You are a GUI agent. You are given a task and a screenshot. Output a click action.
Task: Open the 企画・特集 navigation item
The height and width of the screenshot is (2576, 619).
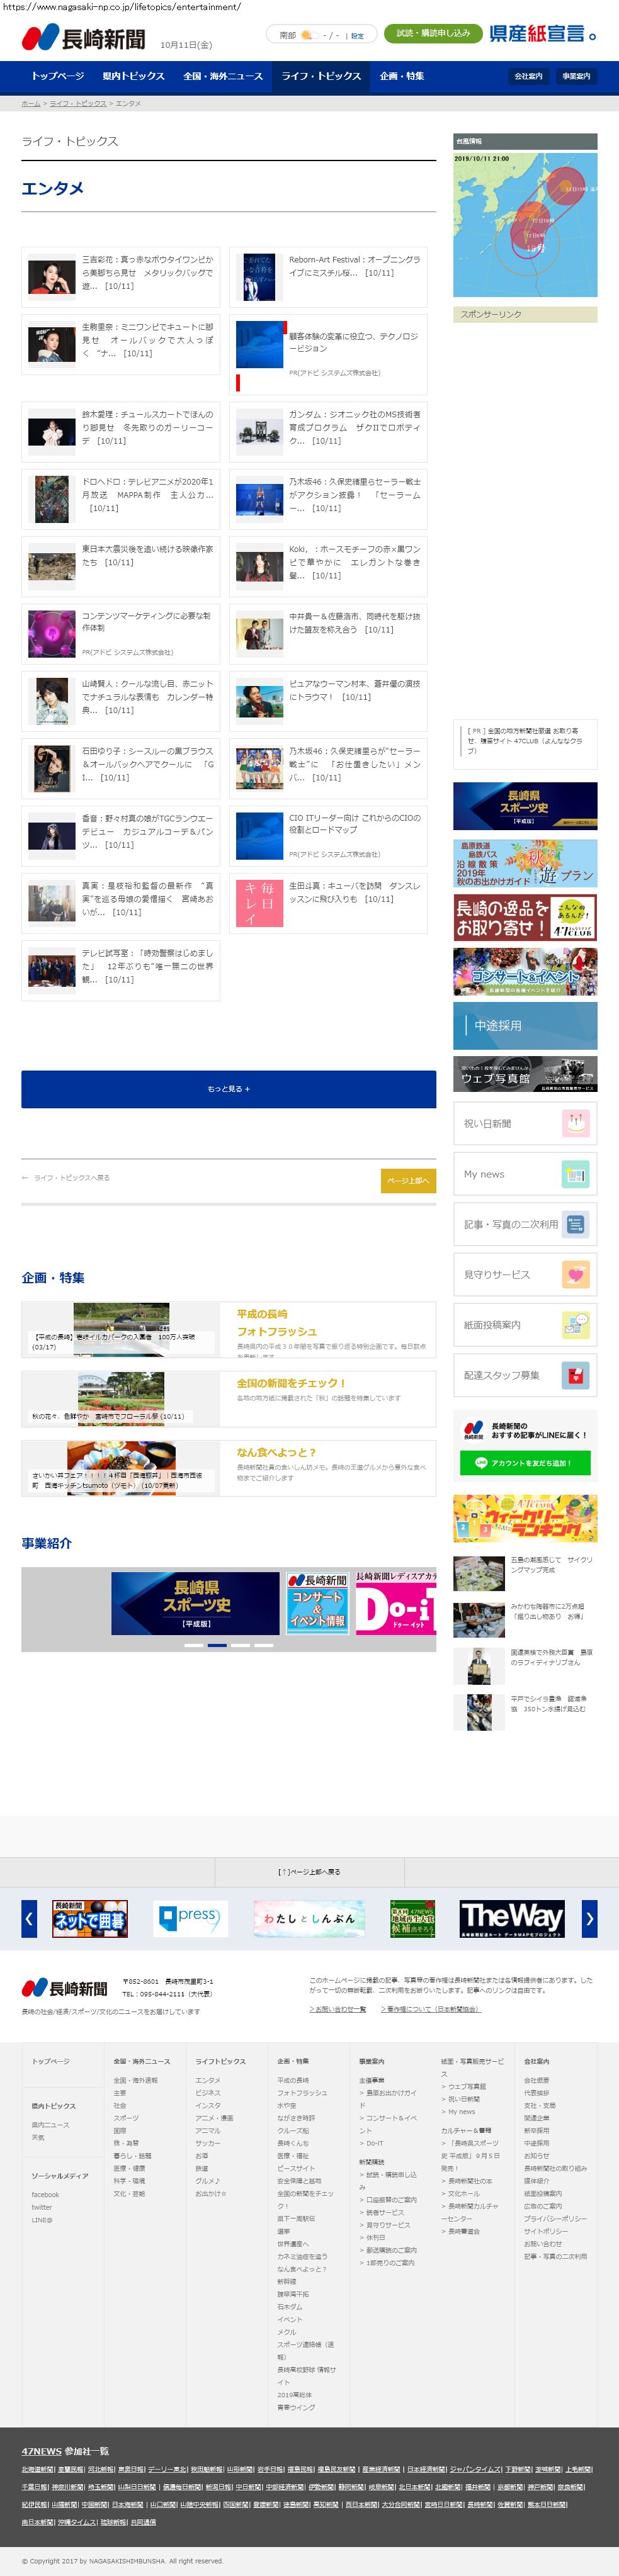pyautogui.click(x=402, y=76)
